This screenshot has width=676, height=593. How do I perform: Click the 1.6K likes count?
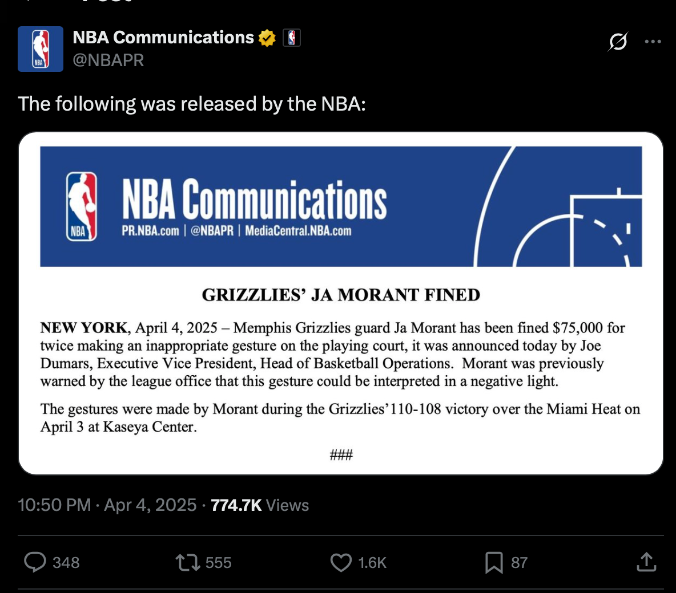click(372, 563)
